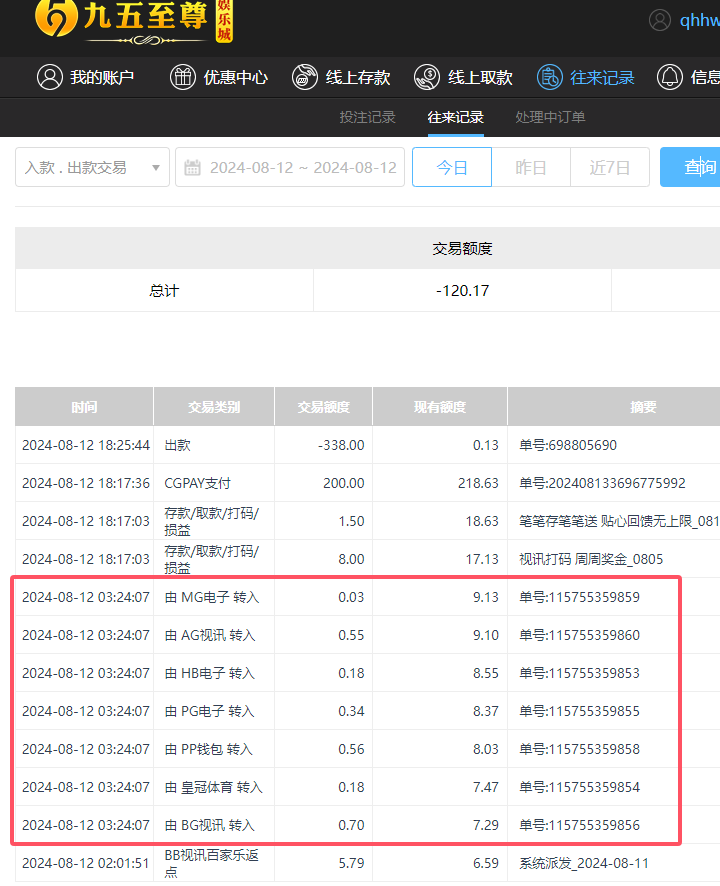Click the 出款 row order number 698805690
720x886 pixels.
pyautogui.click(x=567, y=445)
